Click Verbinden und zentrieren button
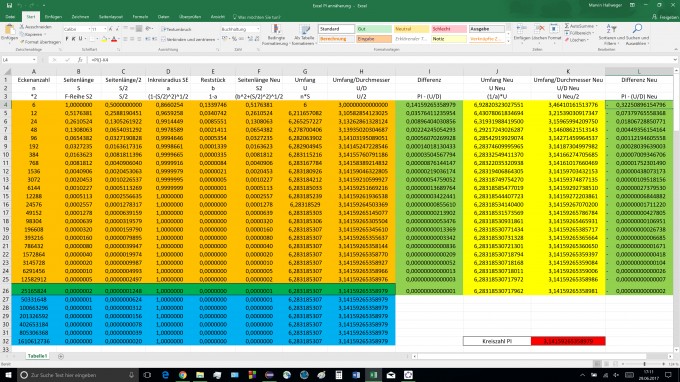This screenshot has width=680, height=382. pyautogui.click(x=189, y=39)
